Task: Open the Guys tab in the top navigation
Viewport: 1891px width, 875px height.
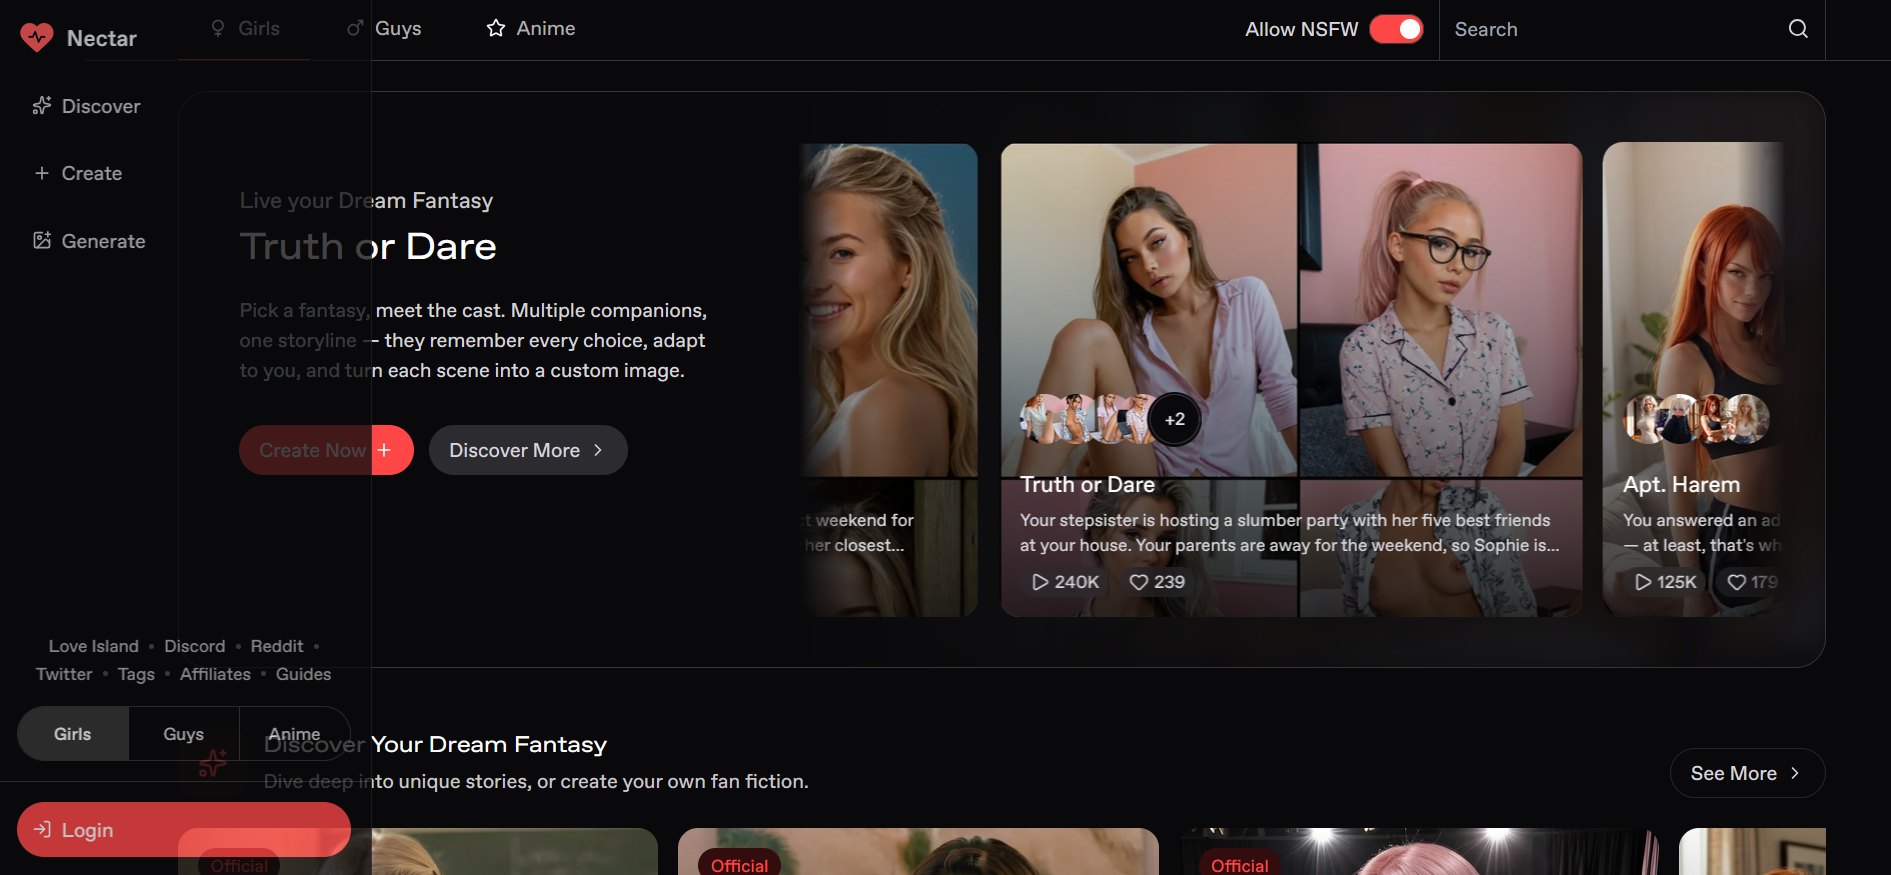Action: click(x=384, y=29)
